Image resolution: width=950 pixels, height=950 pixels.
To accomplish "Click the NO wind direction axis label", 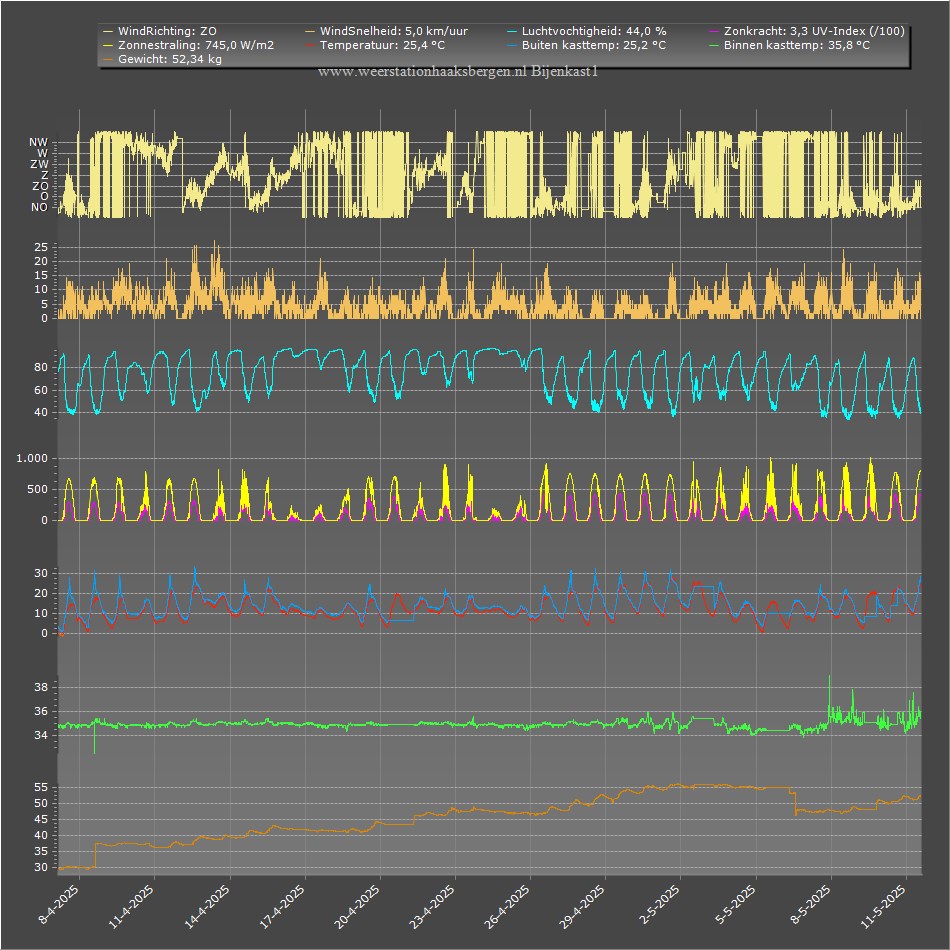I will coord(39,207).
